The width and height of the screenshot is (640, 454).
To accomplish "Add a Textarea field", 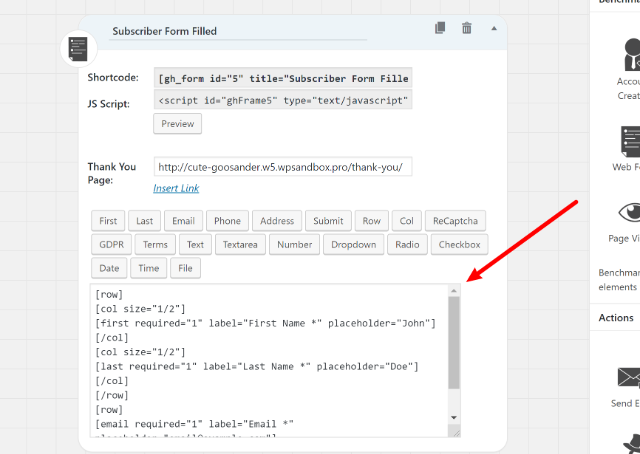I will [240, 245].
